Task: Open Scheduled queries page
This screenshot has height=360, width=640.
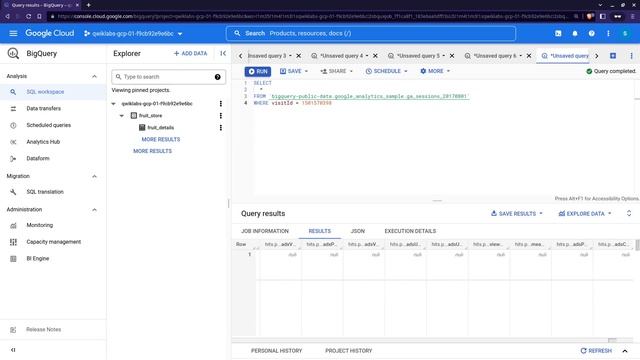Action: 53,125
